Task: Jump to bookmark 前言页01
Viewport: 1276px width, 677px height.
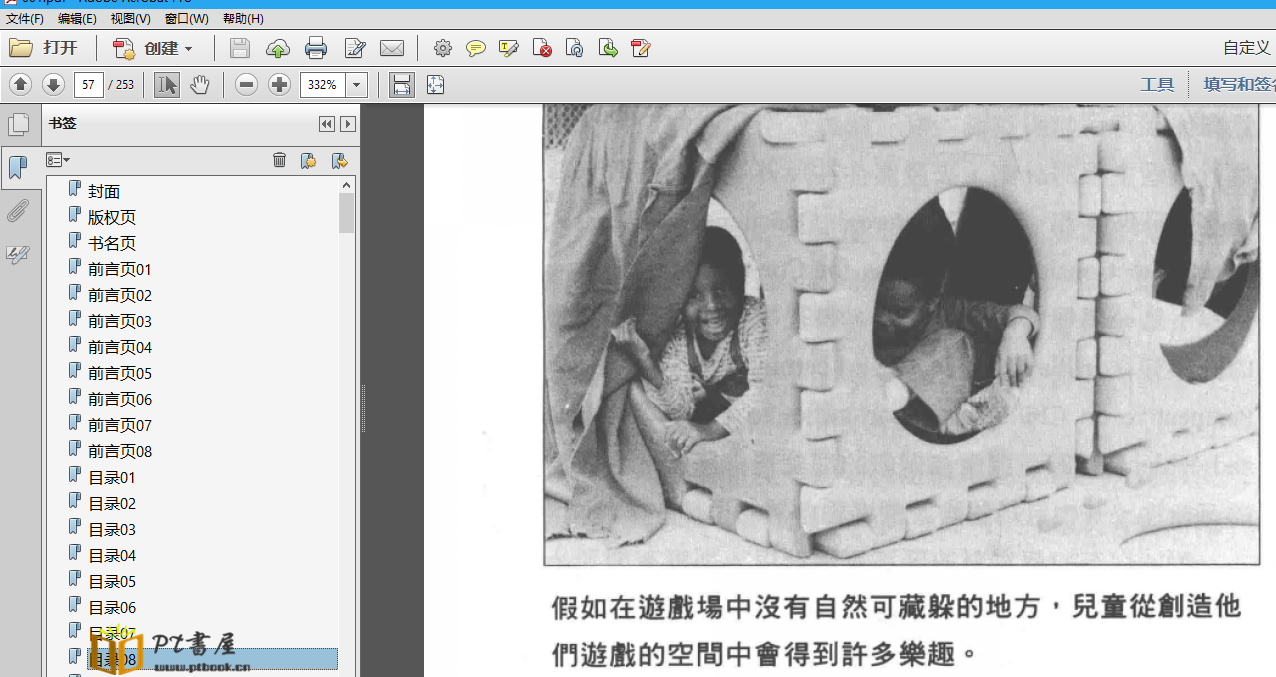Action: tap(120, 269)
